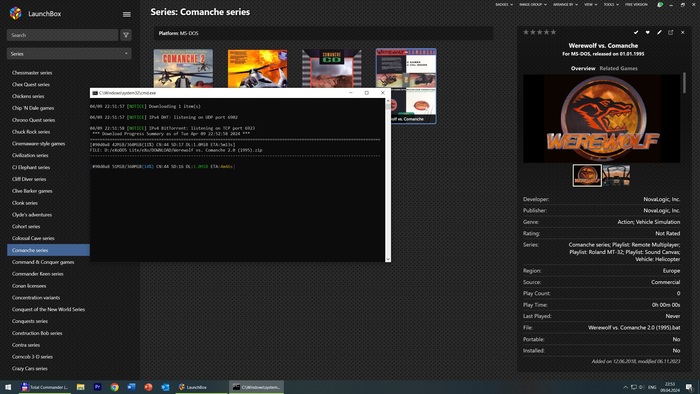
Task: Open PowerPoint from taskbar
Action: (x=148, y=387)
